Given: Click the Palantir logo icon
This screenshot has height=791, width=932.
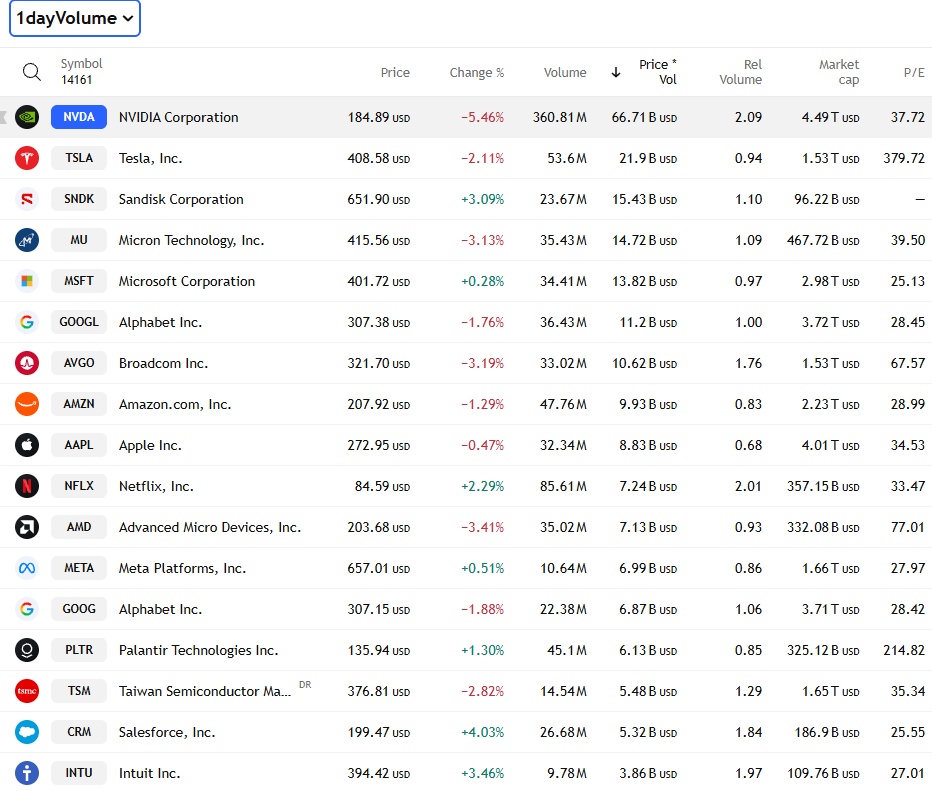Looking at the screenshot, I should click(x=27, y=650).
